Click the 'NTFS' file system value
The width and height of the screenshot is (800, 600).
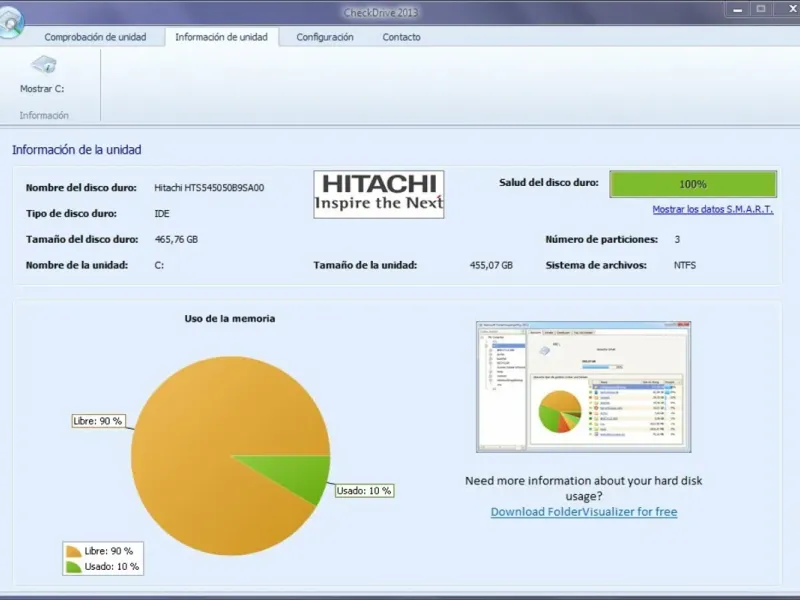pyautogui.click(x=685, y=265)
